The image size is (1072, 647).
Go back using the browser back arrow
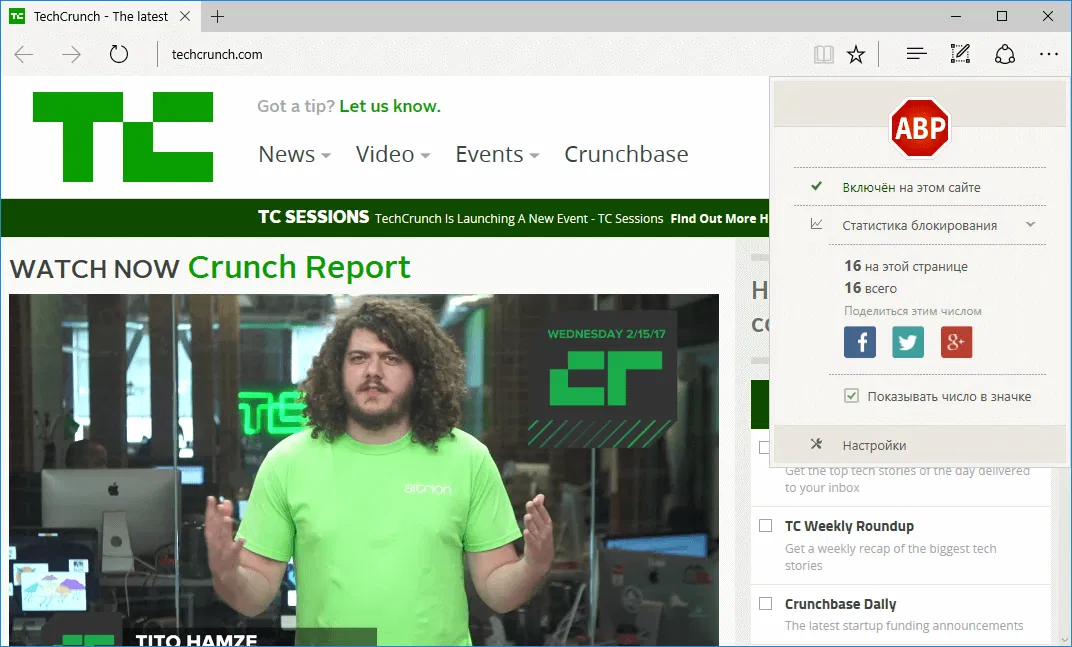(x=24, y=54)
